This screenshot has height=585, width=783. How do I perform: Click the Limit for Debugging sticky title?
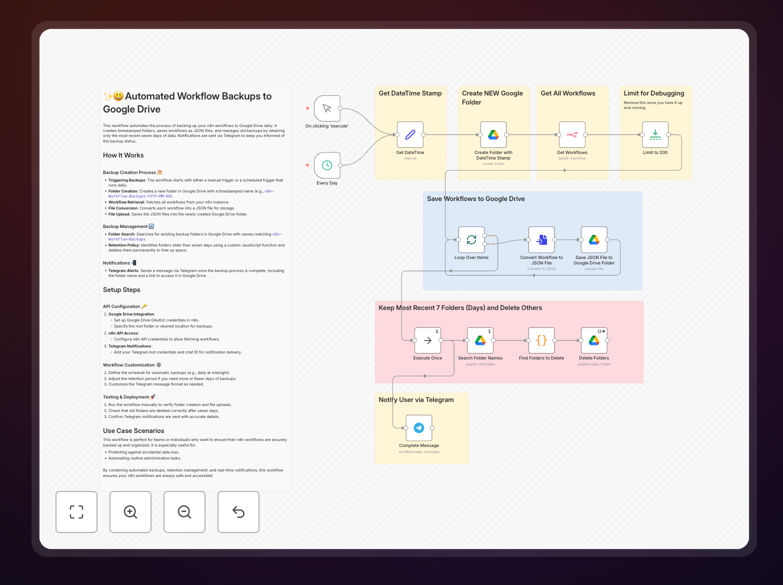pyautogui.click(x=654, y=93)
